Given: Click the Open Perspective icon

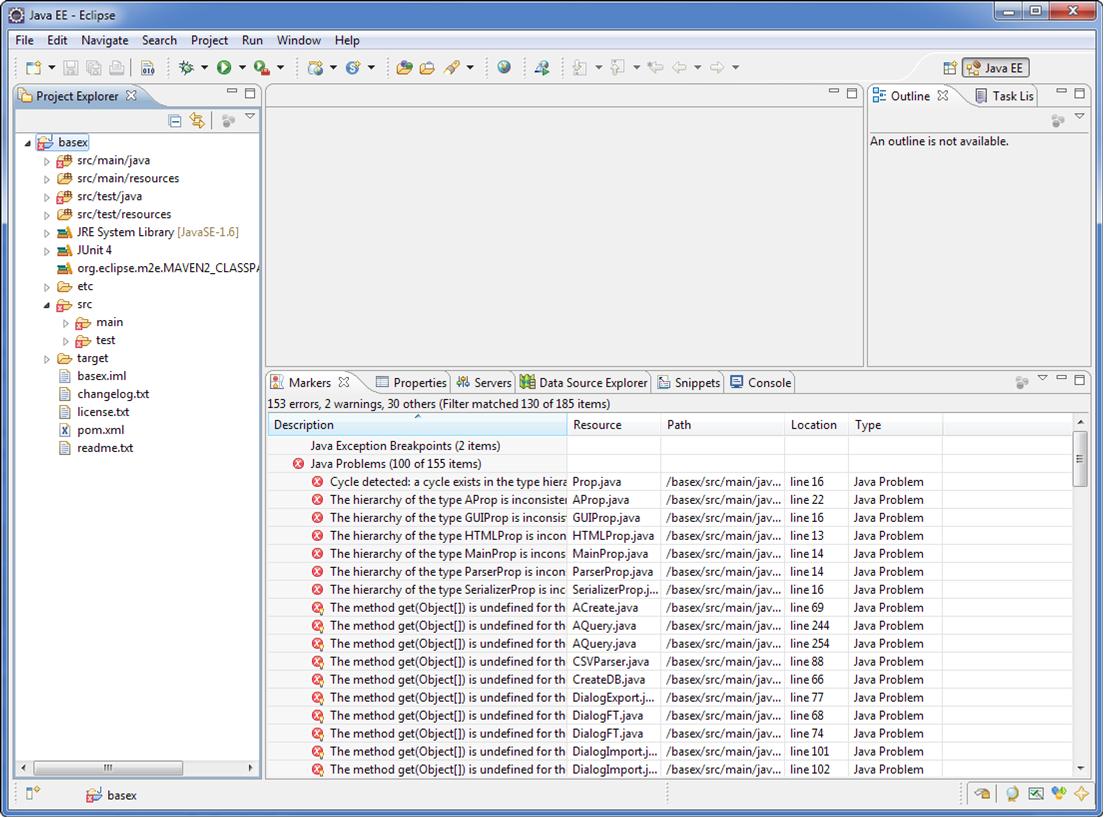Looking at the screenshot, I should pos(950,68).
